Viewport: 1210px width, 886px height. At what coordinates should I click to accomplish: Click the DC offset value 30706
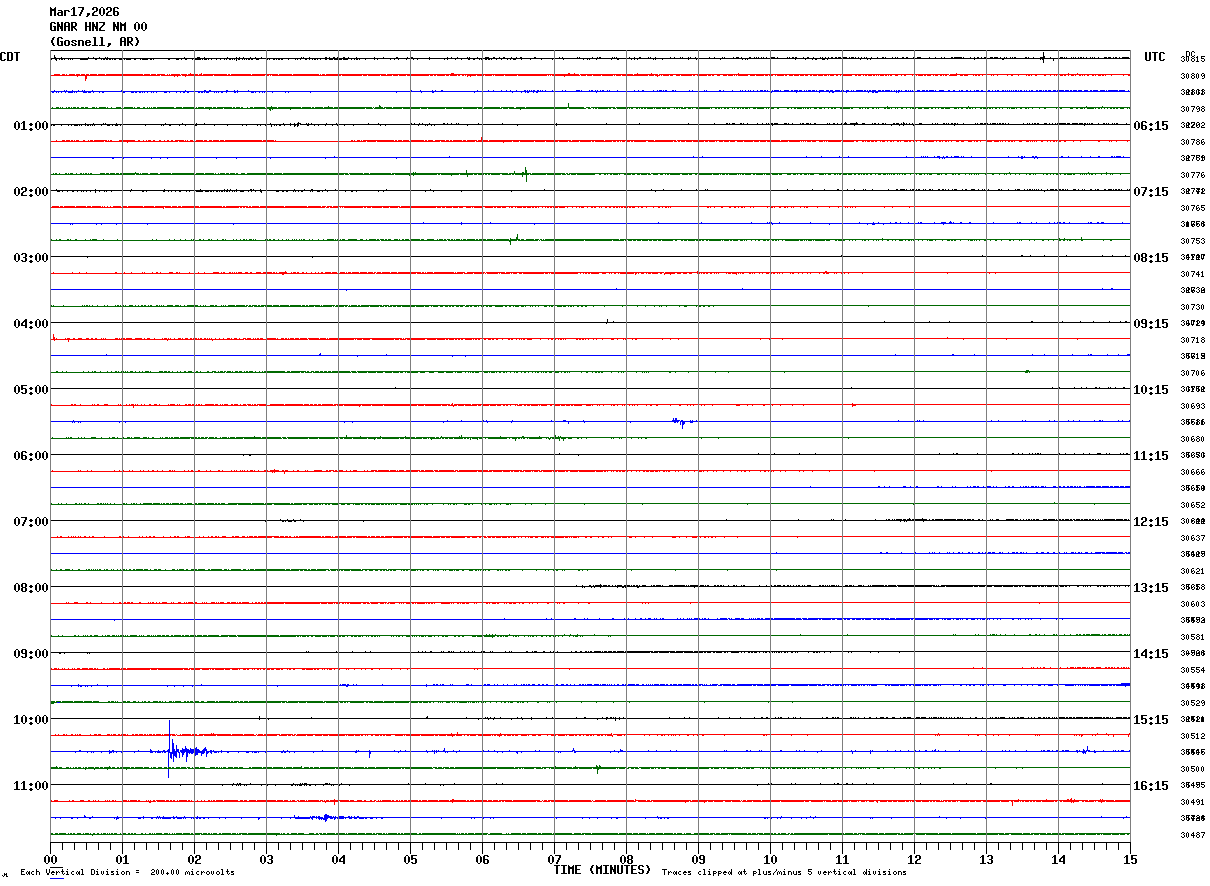pos(1192,373)
